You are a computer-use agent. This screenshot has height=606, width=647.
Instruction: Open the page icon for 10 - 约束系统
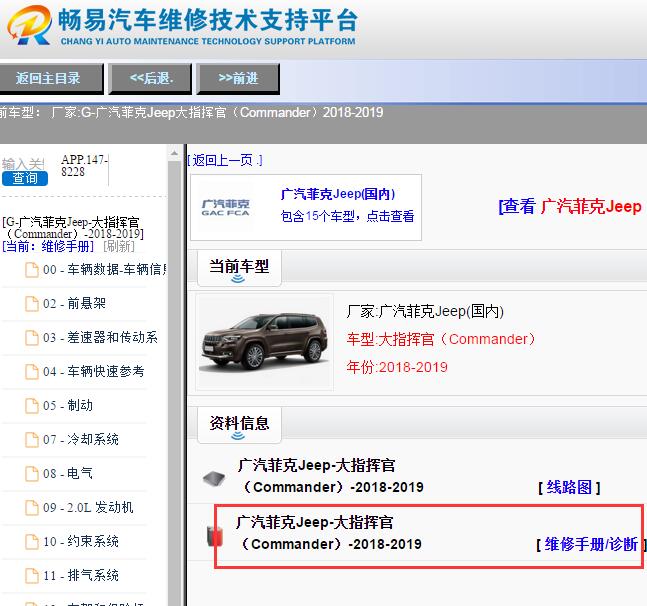(x=32, y=541)
